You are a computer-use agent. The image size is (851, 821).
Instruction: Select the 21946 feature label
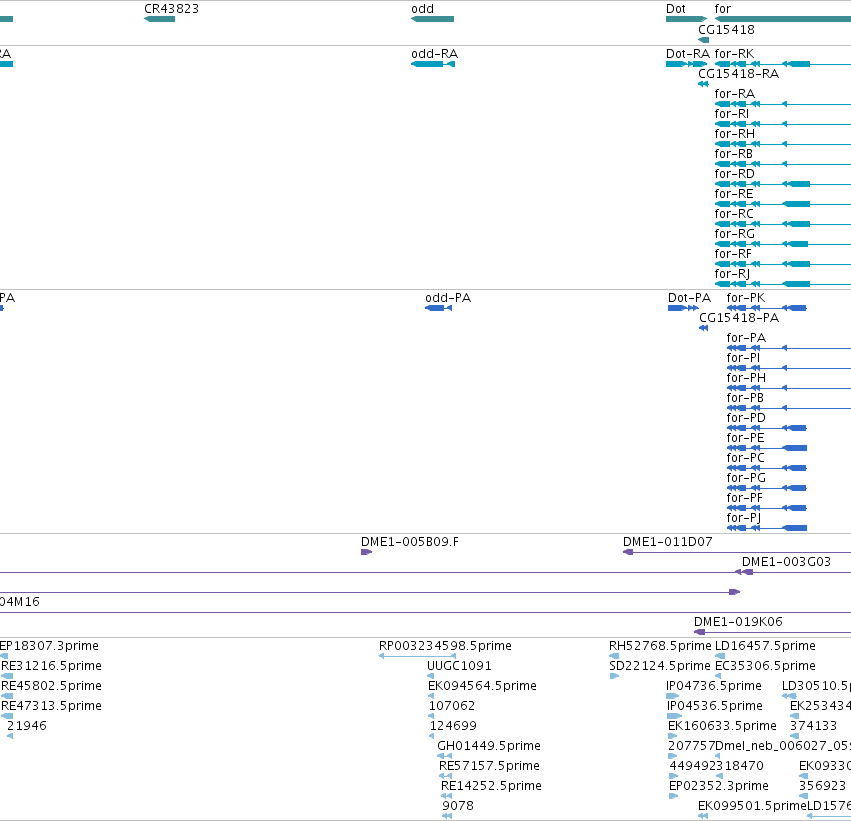click(x=27, y=726)
